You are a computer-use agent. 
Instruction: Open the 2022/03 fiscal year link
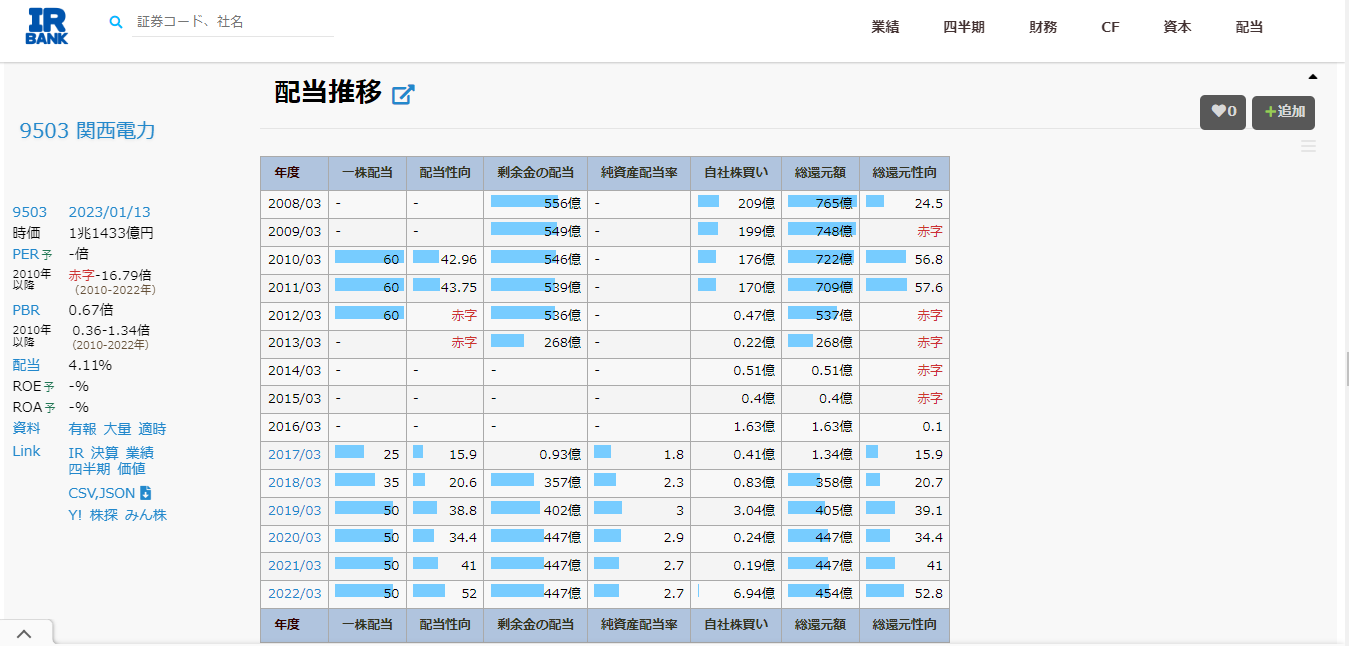(295, 593)
